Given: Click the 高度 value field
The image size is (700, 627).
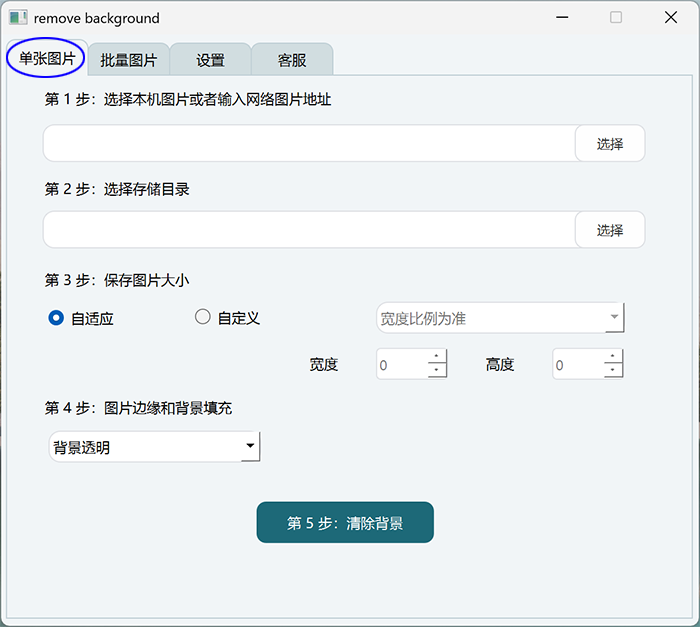Looking at the screenshot, I should (x=578, y=364).
